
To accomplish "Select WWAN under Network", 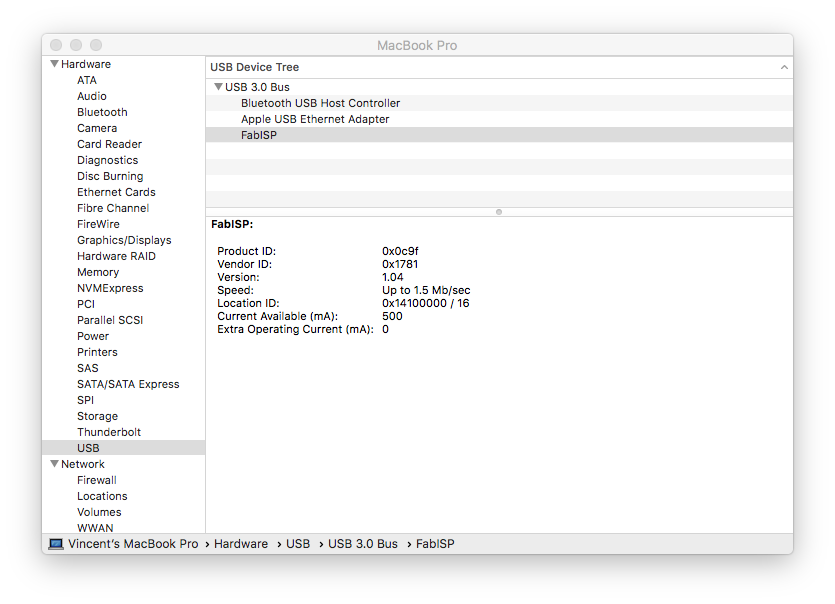I will [x=95, y=528].
